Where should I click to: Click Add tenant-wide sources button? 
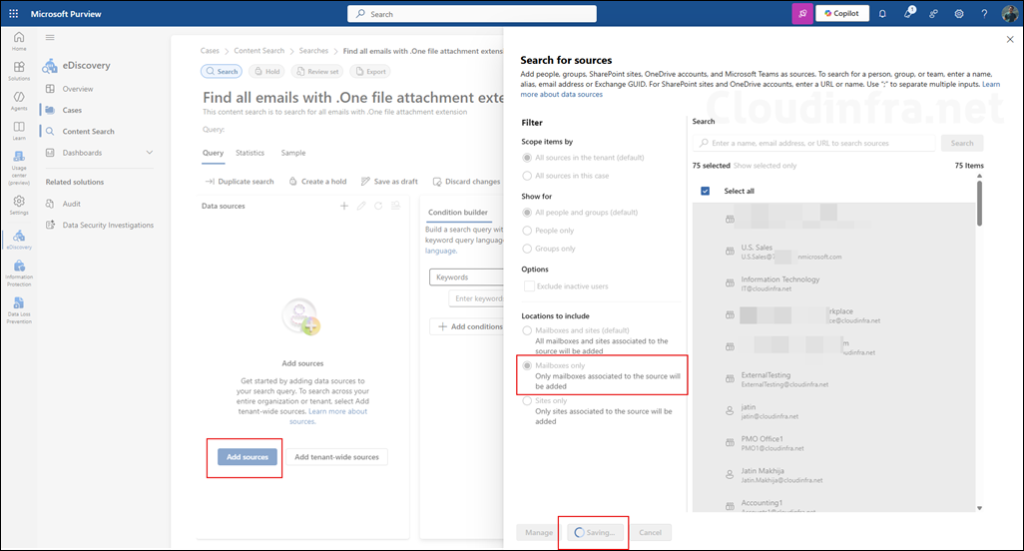coord(336,457)
